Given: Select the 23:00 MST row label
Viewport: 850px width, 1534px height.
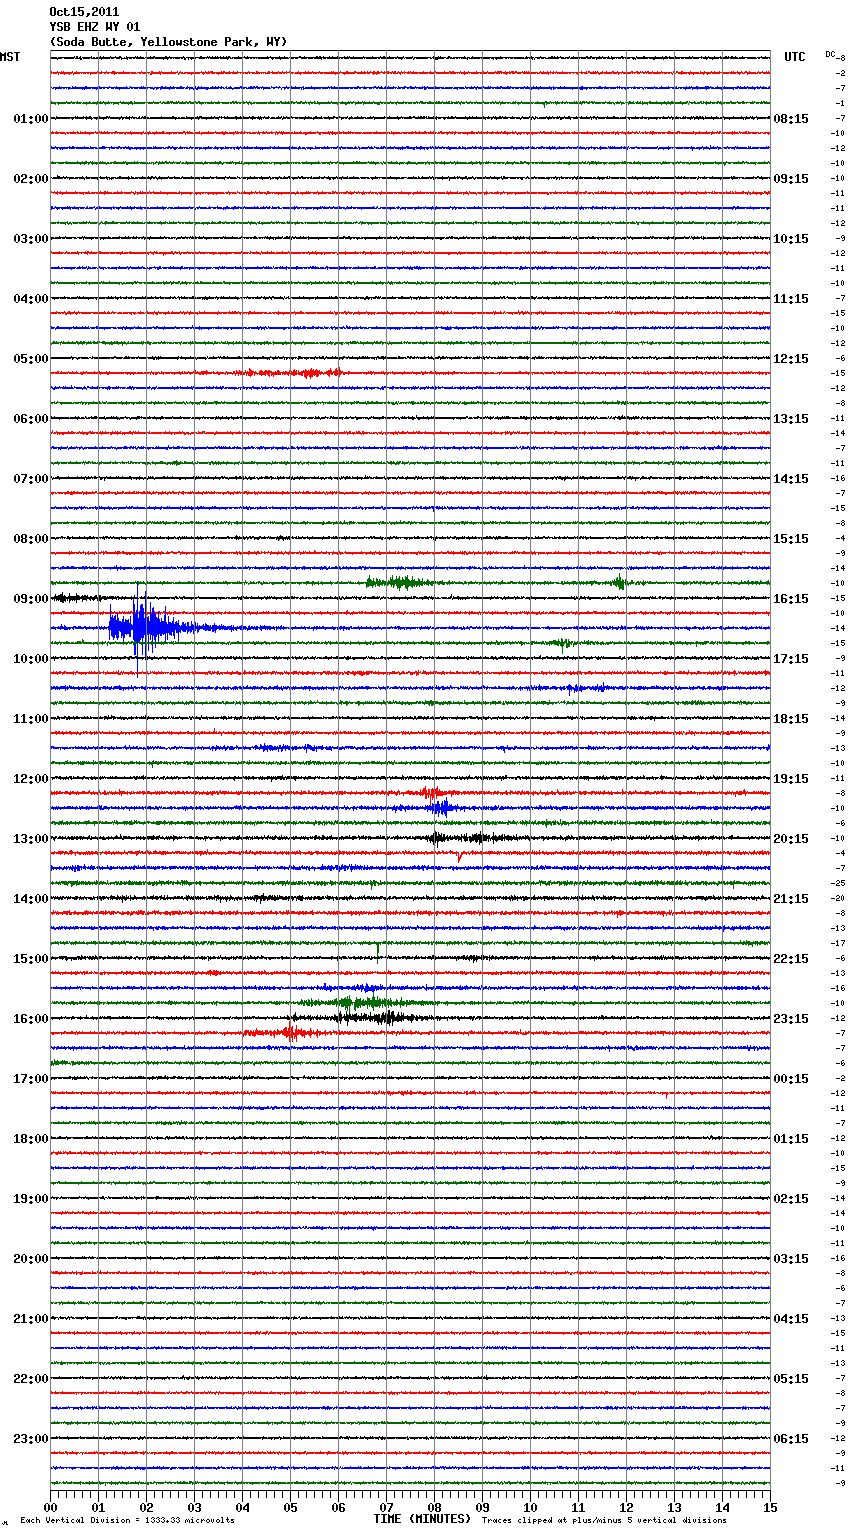Looking at the screenshot, I should 31,1439.
